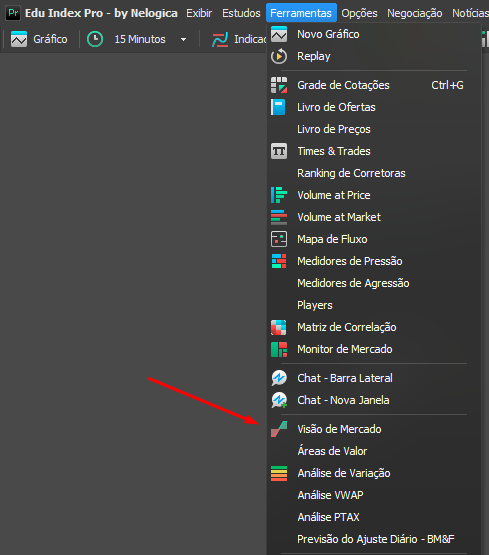The width and height of the screenshot is (489, 555).
Task: Click the Livro de Ofertas blue book icon
Action: click(x=278, y=107)
